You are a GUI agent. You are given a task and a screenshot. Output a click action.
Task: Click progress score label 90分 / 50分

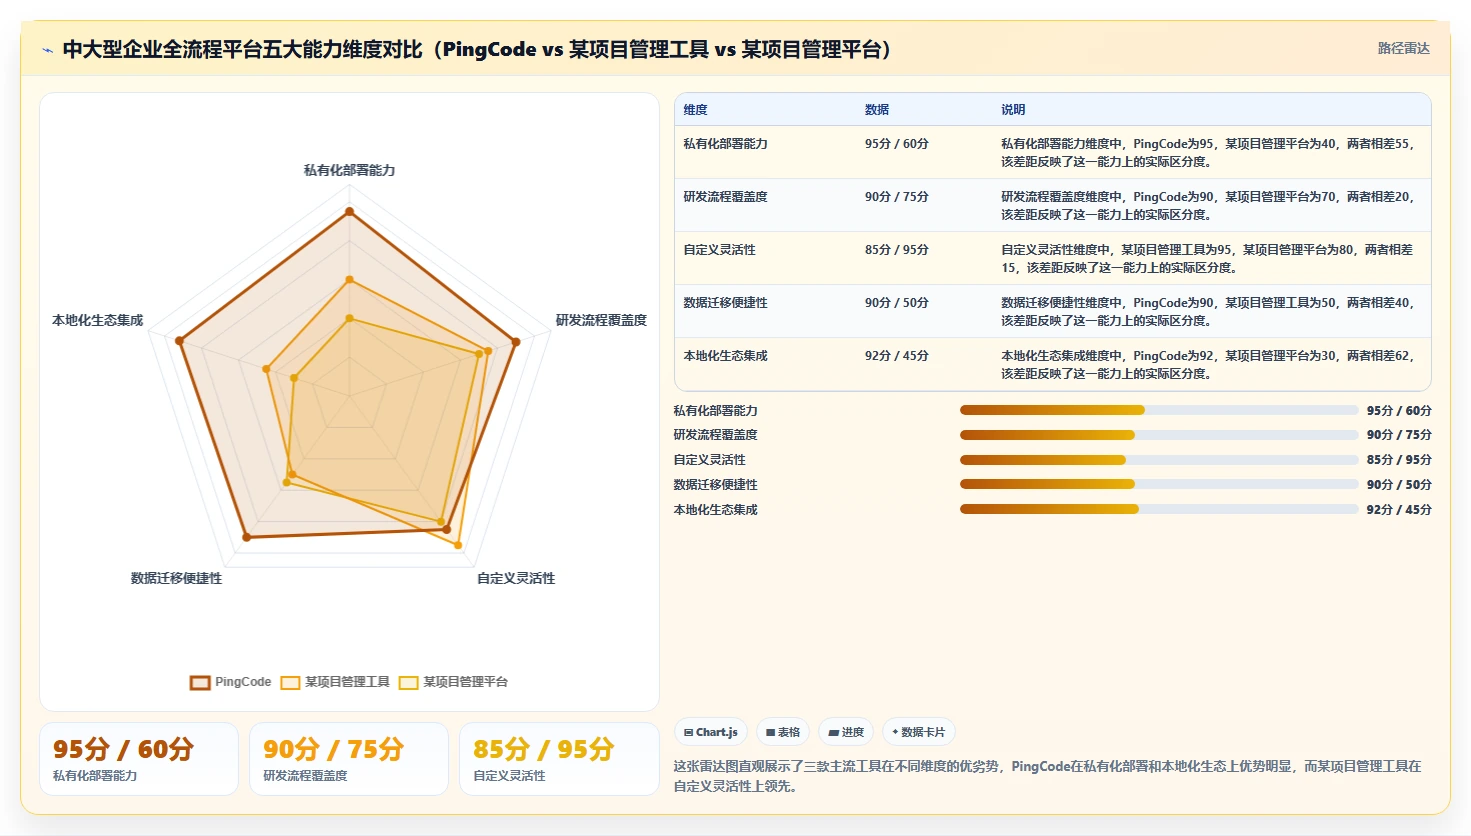coord(1399,485)
